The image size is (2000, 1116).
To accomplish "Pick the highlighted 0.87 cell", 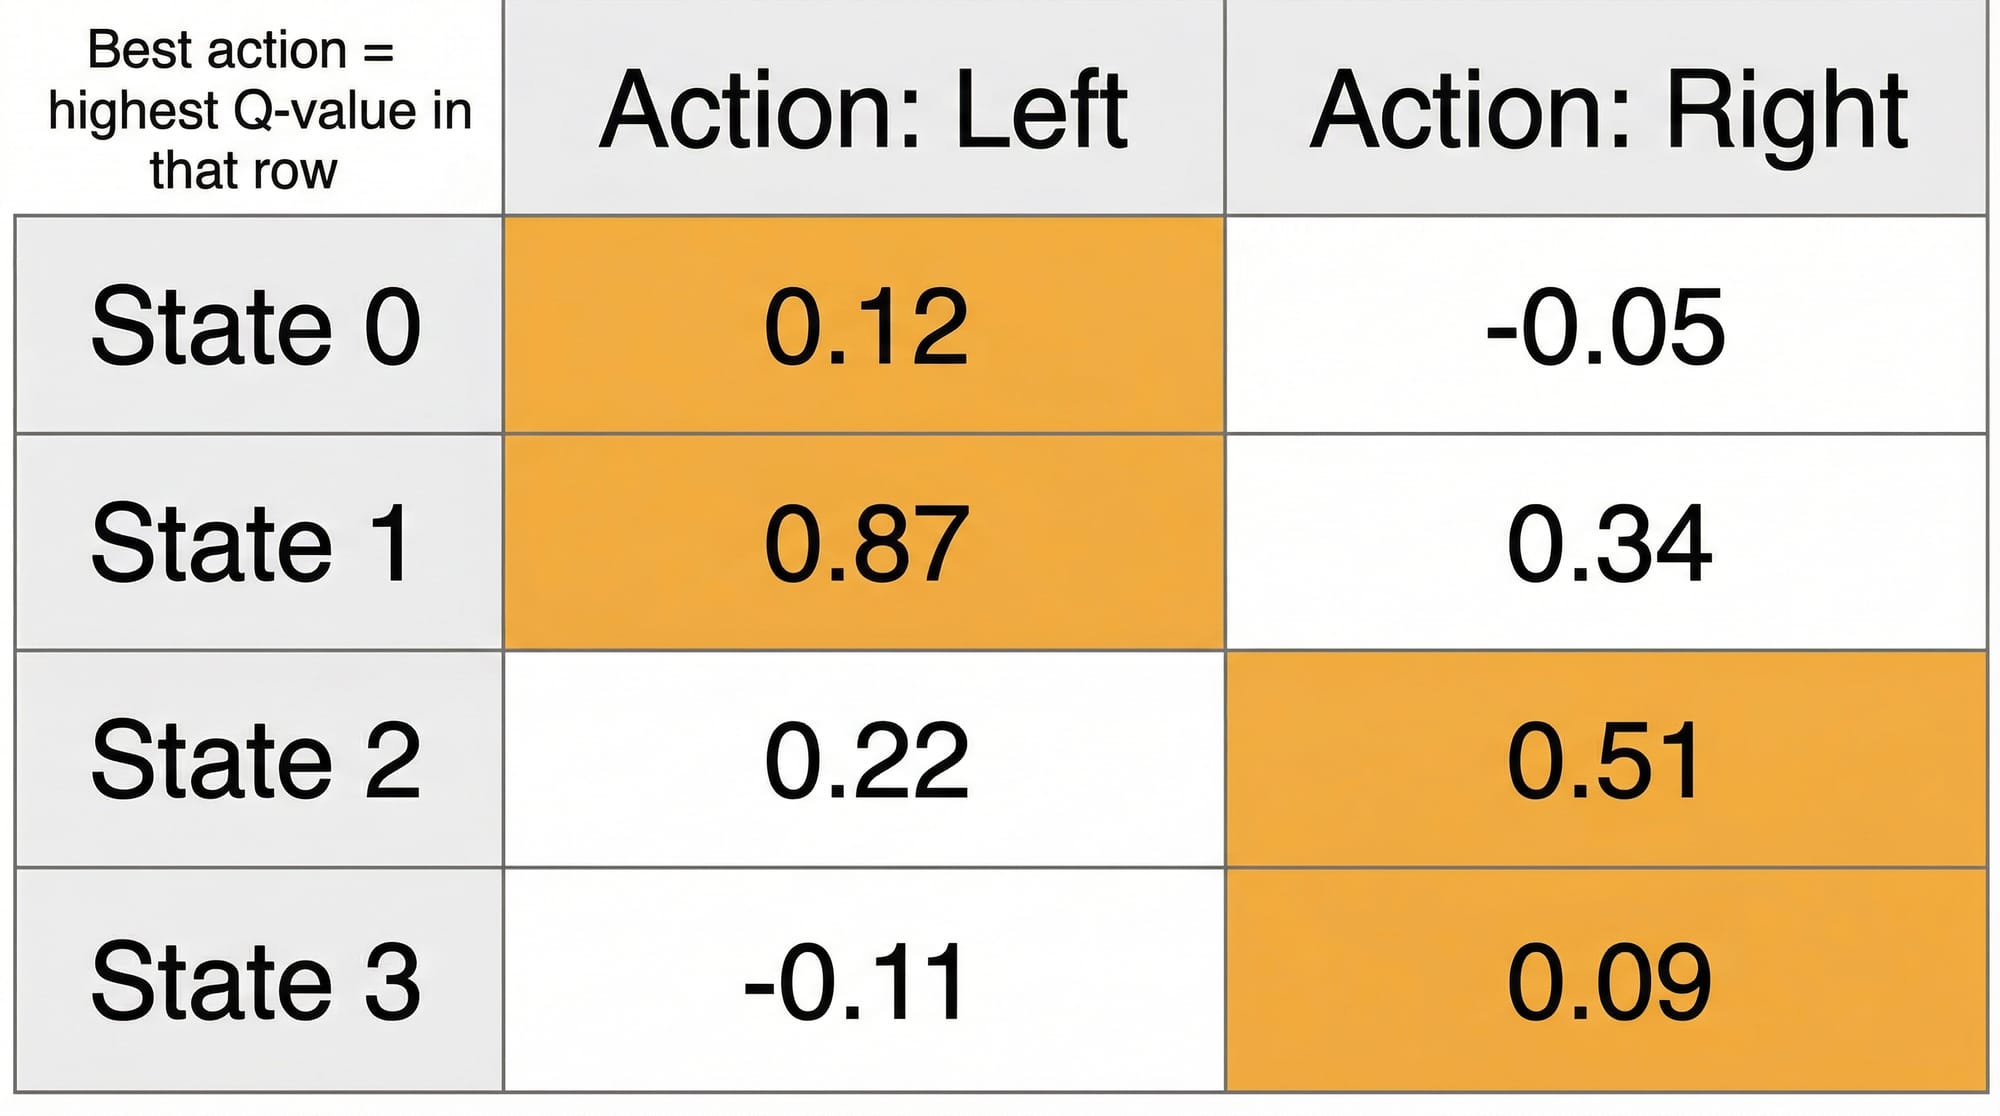I will tap(865, 543).
